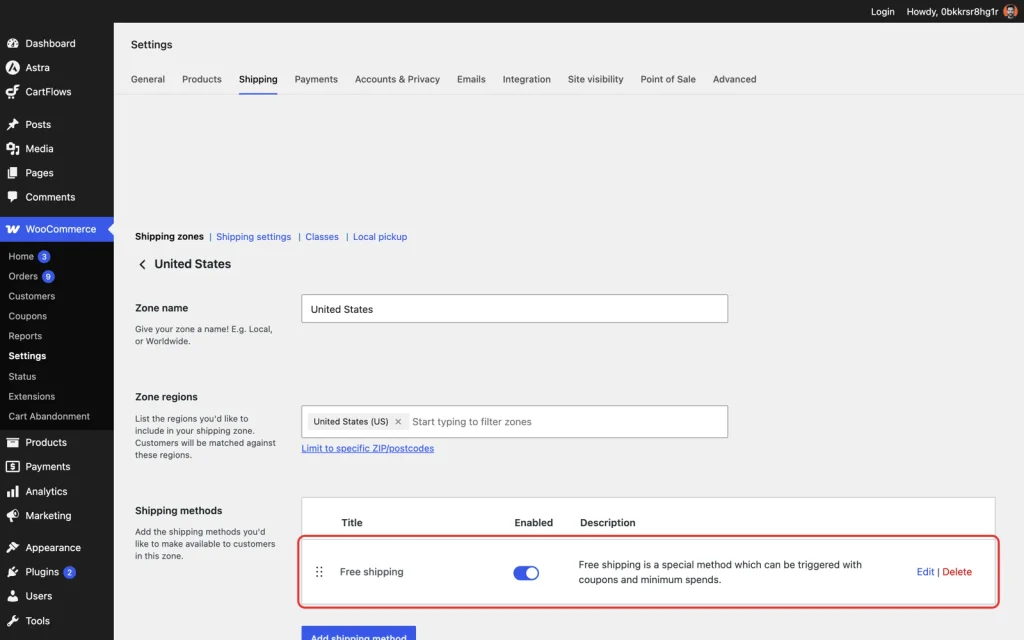Open the Advanced settings tab
The width and height of the screenshot is (1024, 640).
click(734, 79)
